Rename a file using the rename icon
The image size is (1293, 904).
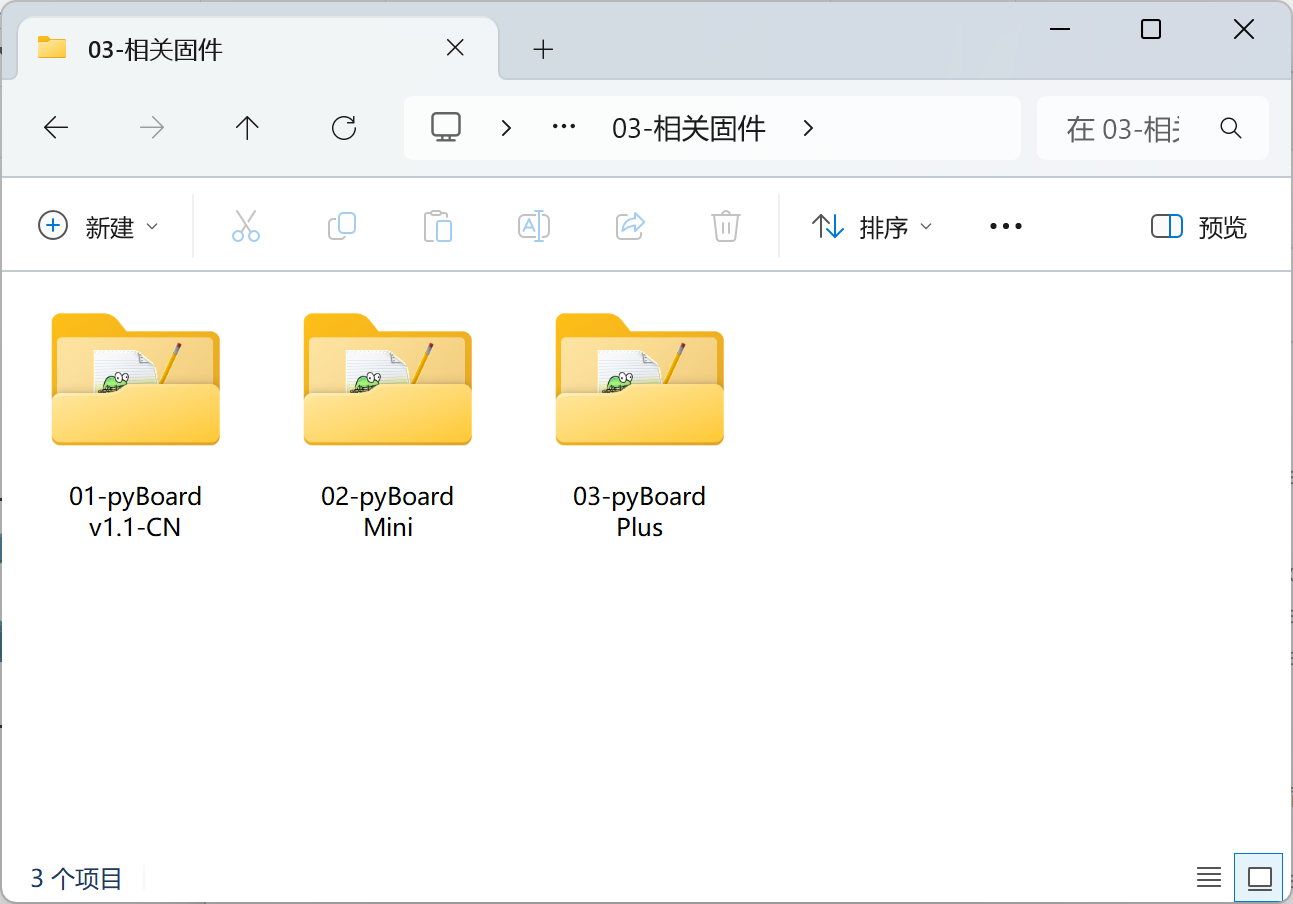point(534,226)
